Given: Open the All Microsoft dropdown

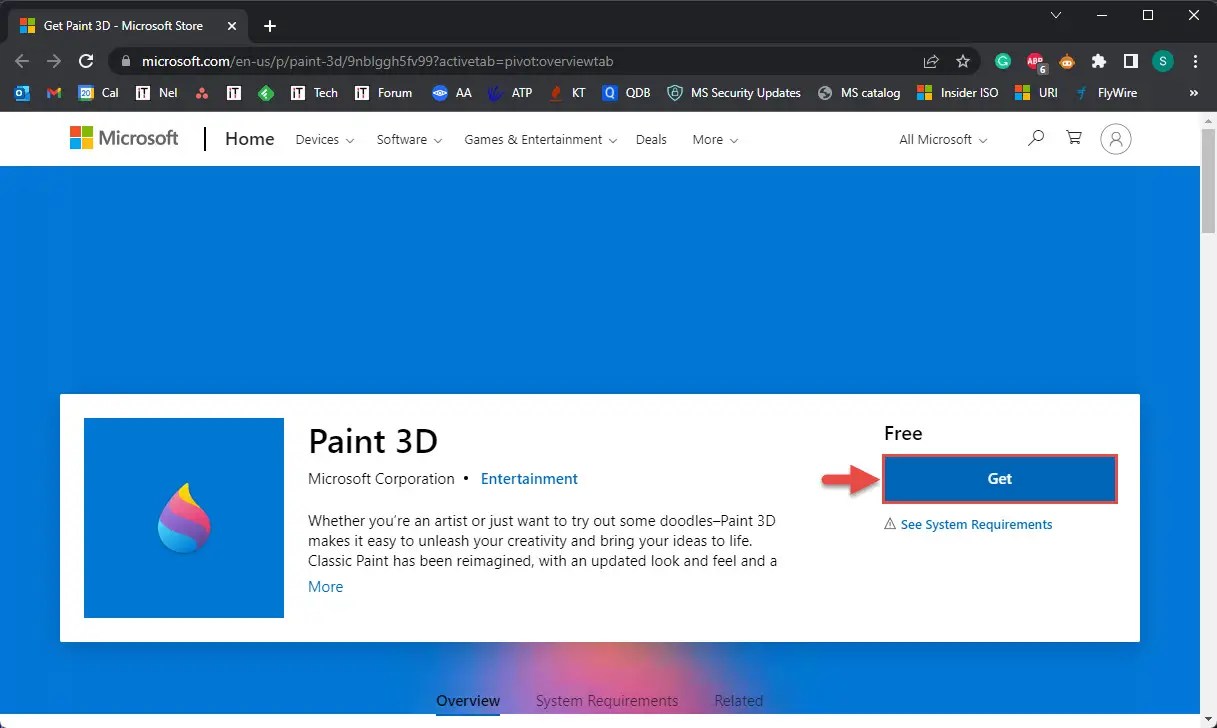Looking at the screenshot, I should point(940,140).
